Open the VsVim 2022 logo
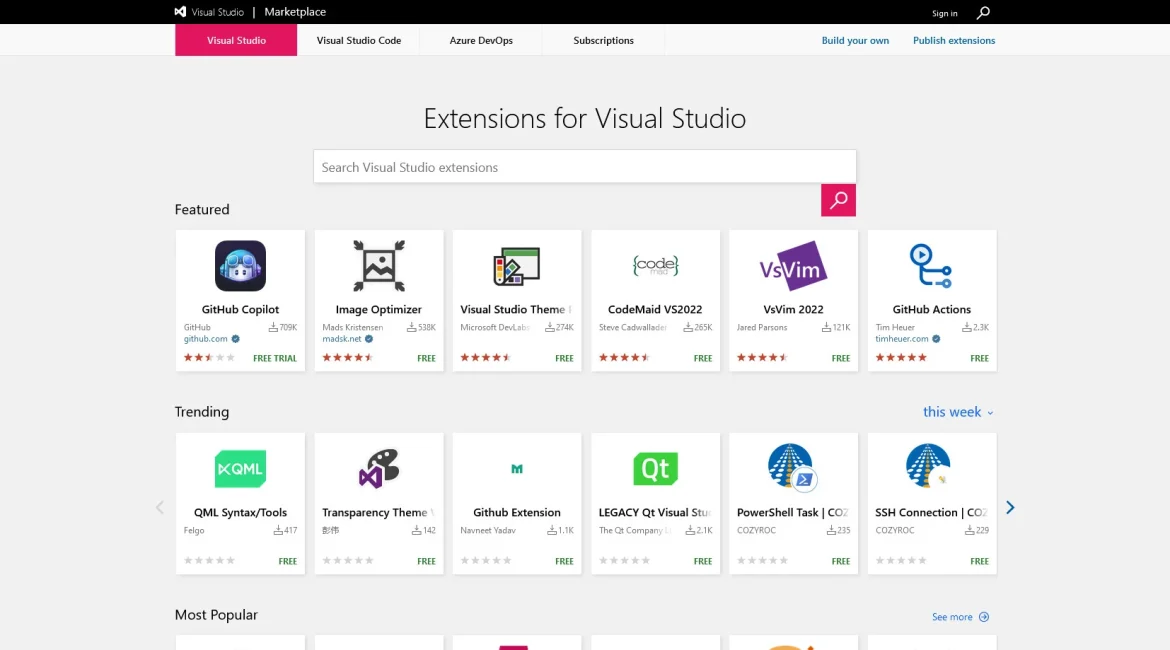 click(x=793, y=266)
